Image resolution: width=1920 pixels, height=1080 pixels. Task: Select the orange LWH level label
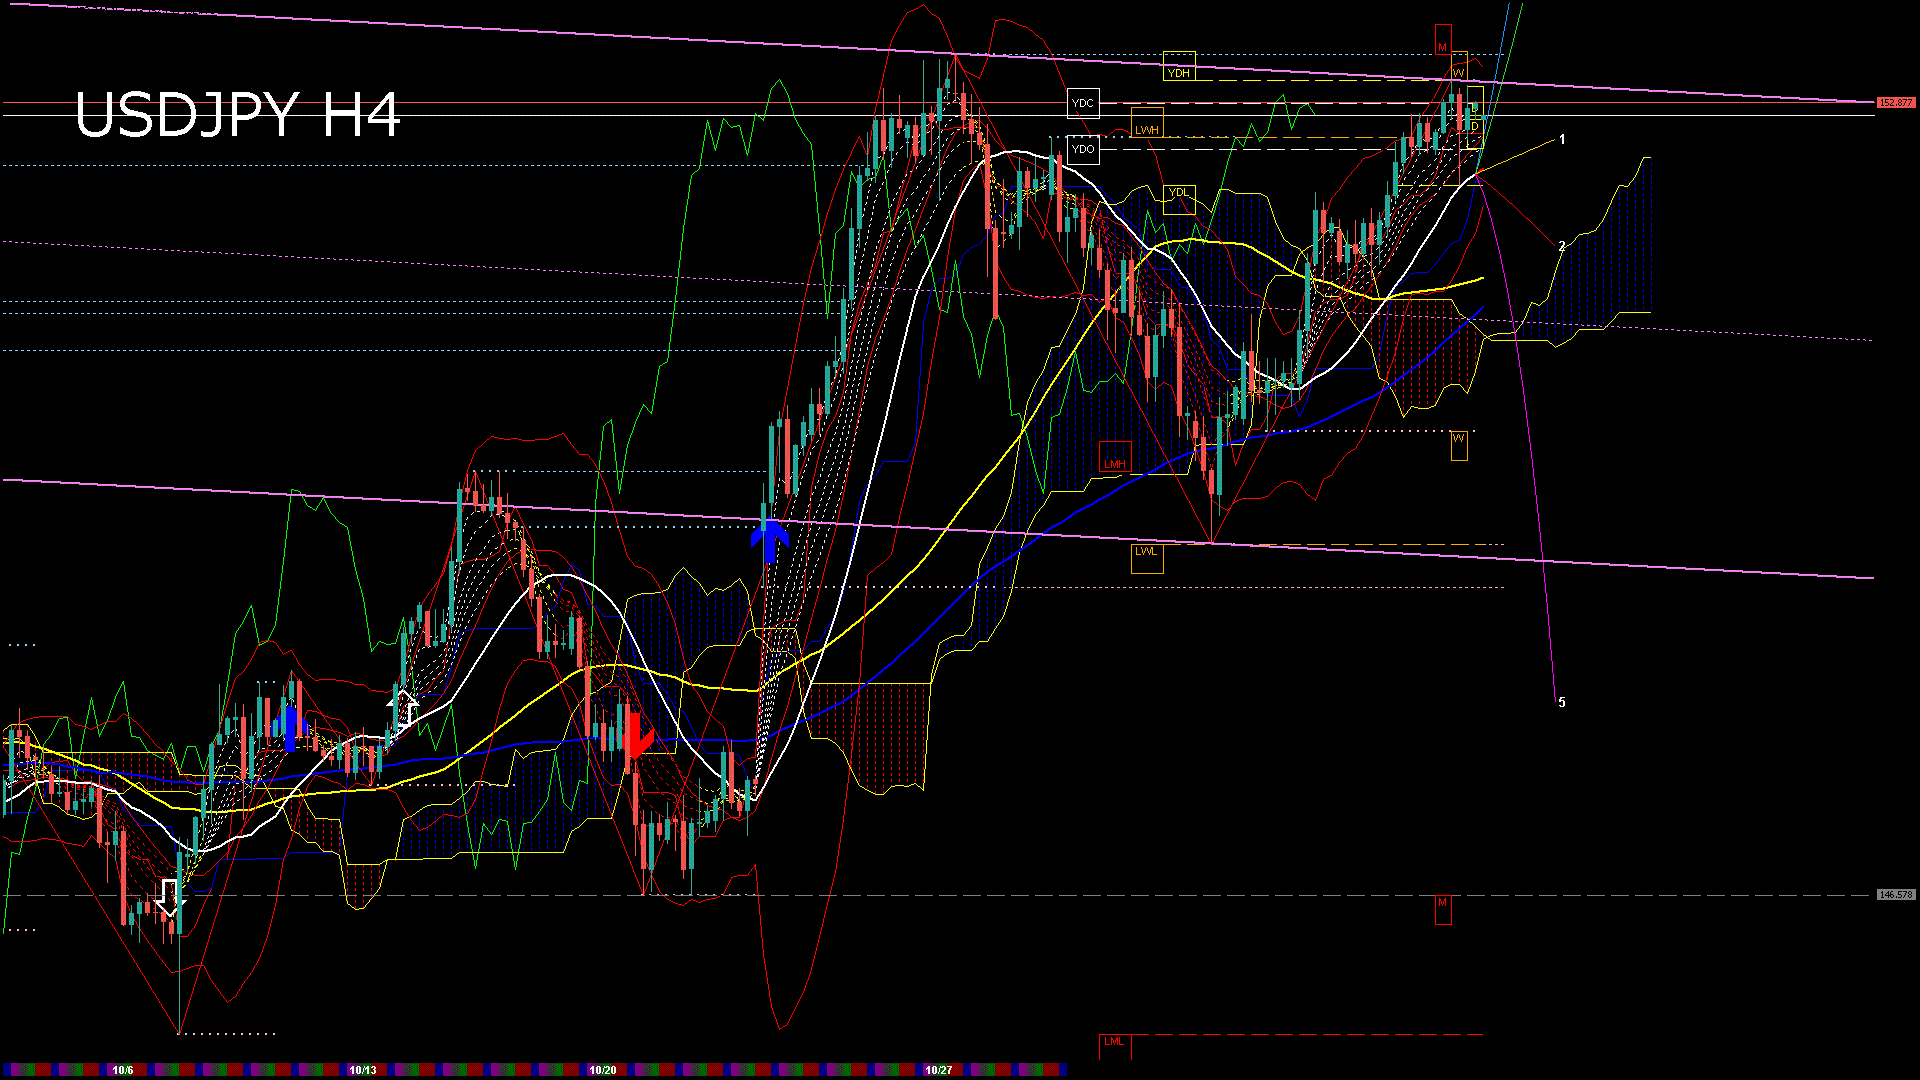click(x=1146, y=130)
